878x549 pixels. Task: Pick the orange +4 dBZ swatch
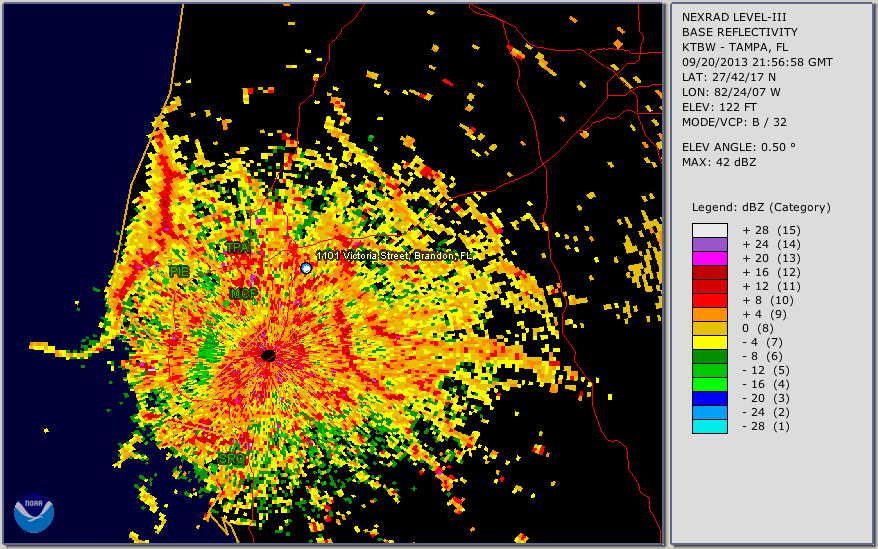(x=710, y=314)
